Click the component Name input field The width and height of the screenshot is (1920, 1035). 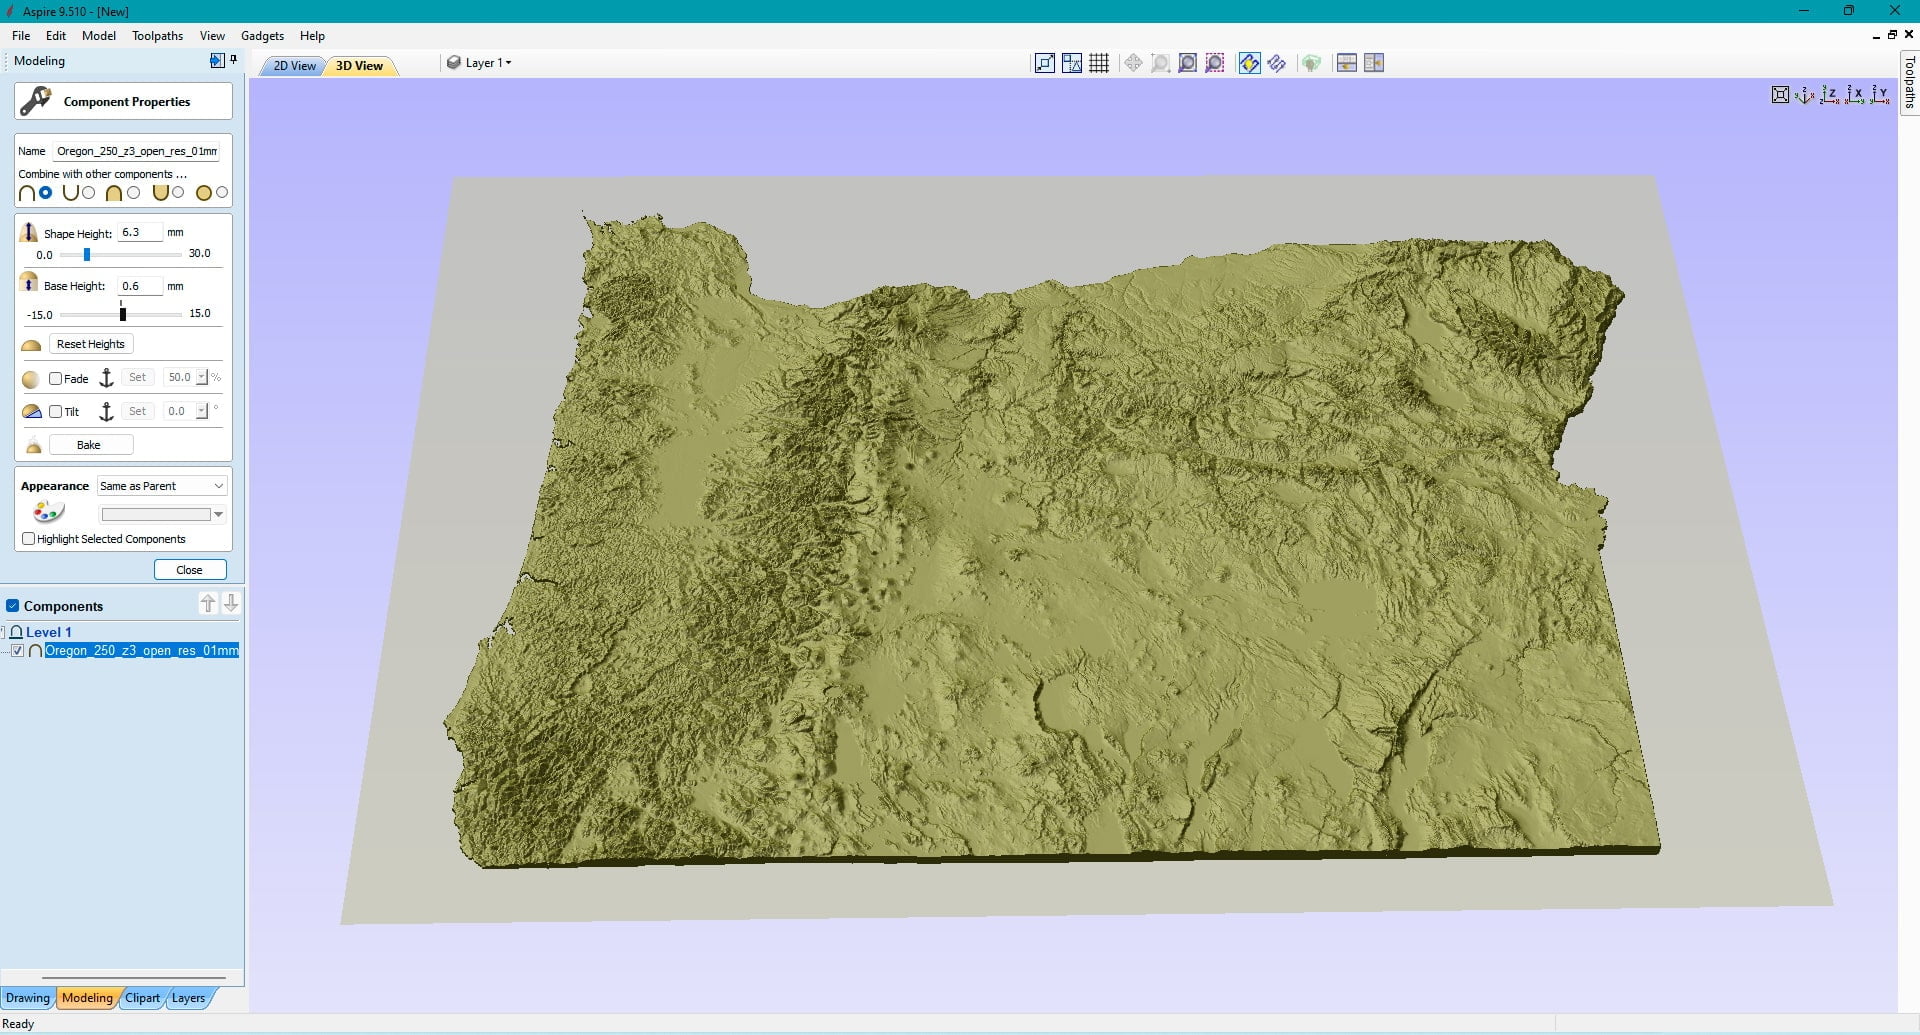click(x=136, y=151)
